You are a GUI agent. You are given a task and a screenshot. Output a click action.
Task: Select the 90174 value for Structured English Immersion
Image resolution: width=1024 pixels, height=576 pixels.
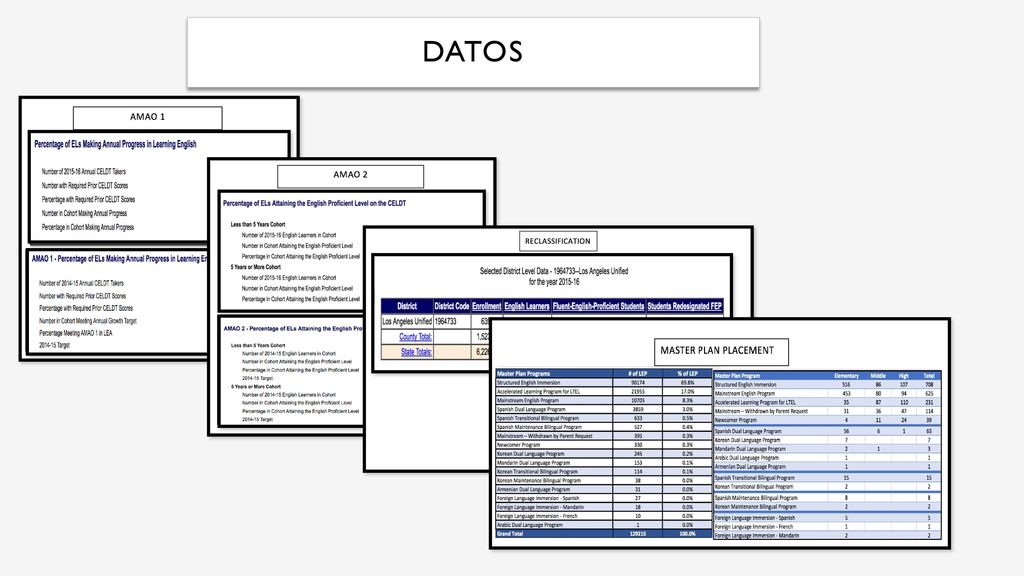click(637, 383)
